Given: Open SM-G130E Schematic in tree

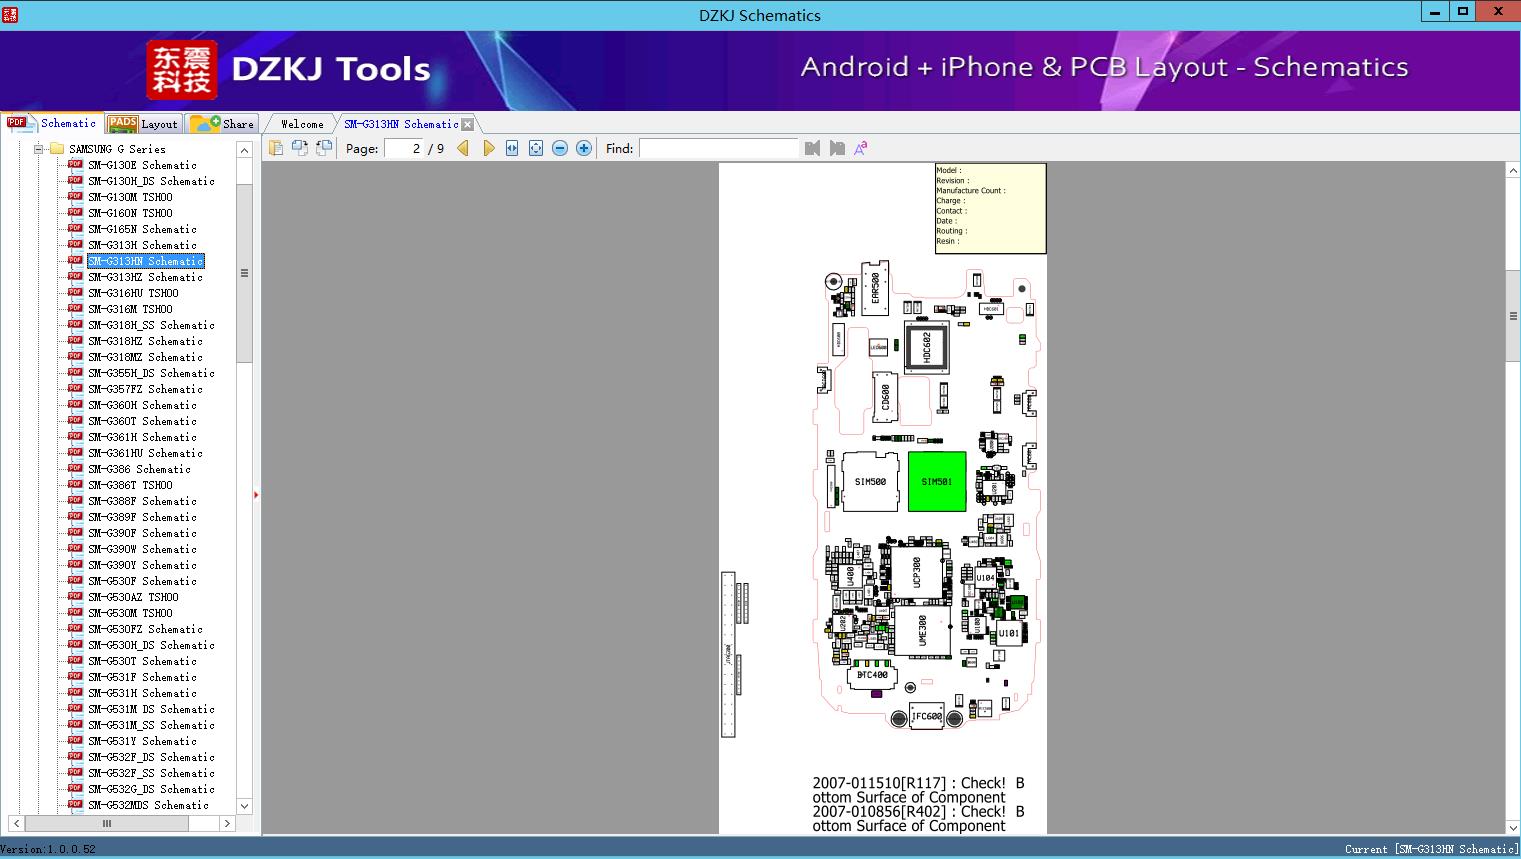Looking at the screenshot, I should coord(142,165).
